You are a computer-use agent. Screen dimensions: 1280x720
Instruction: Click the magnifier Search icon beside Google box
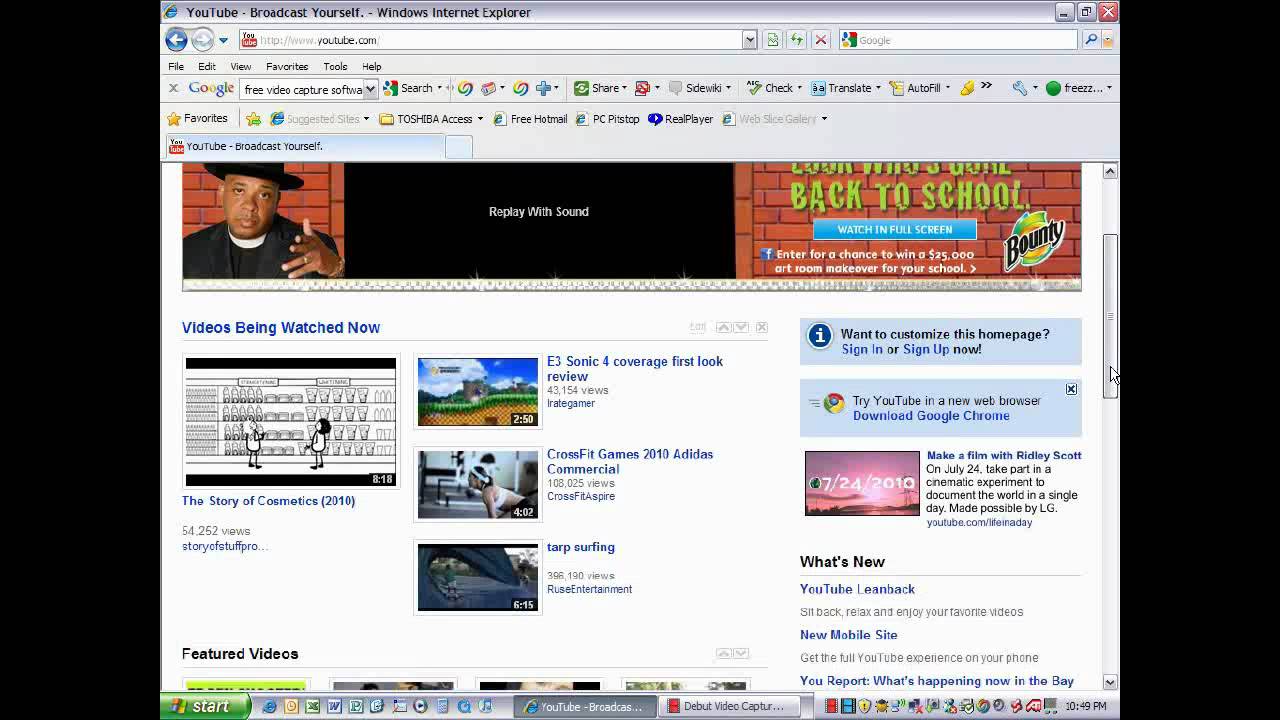pos(1091,40)
